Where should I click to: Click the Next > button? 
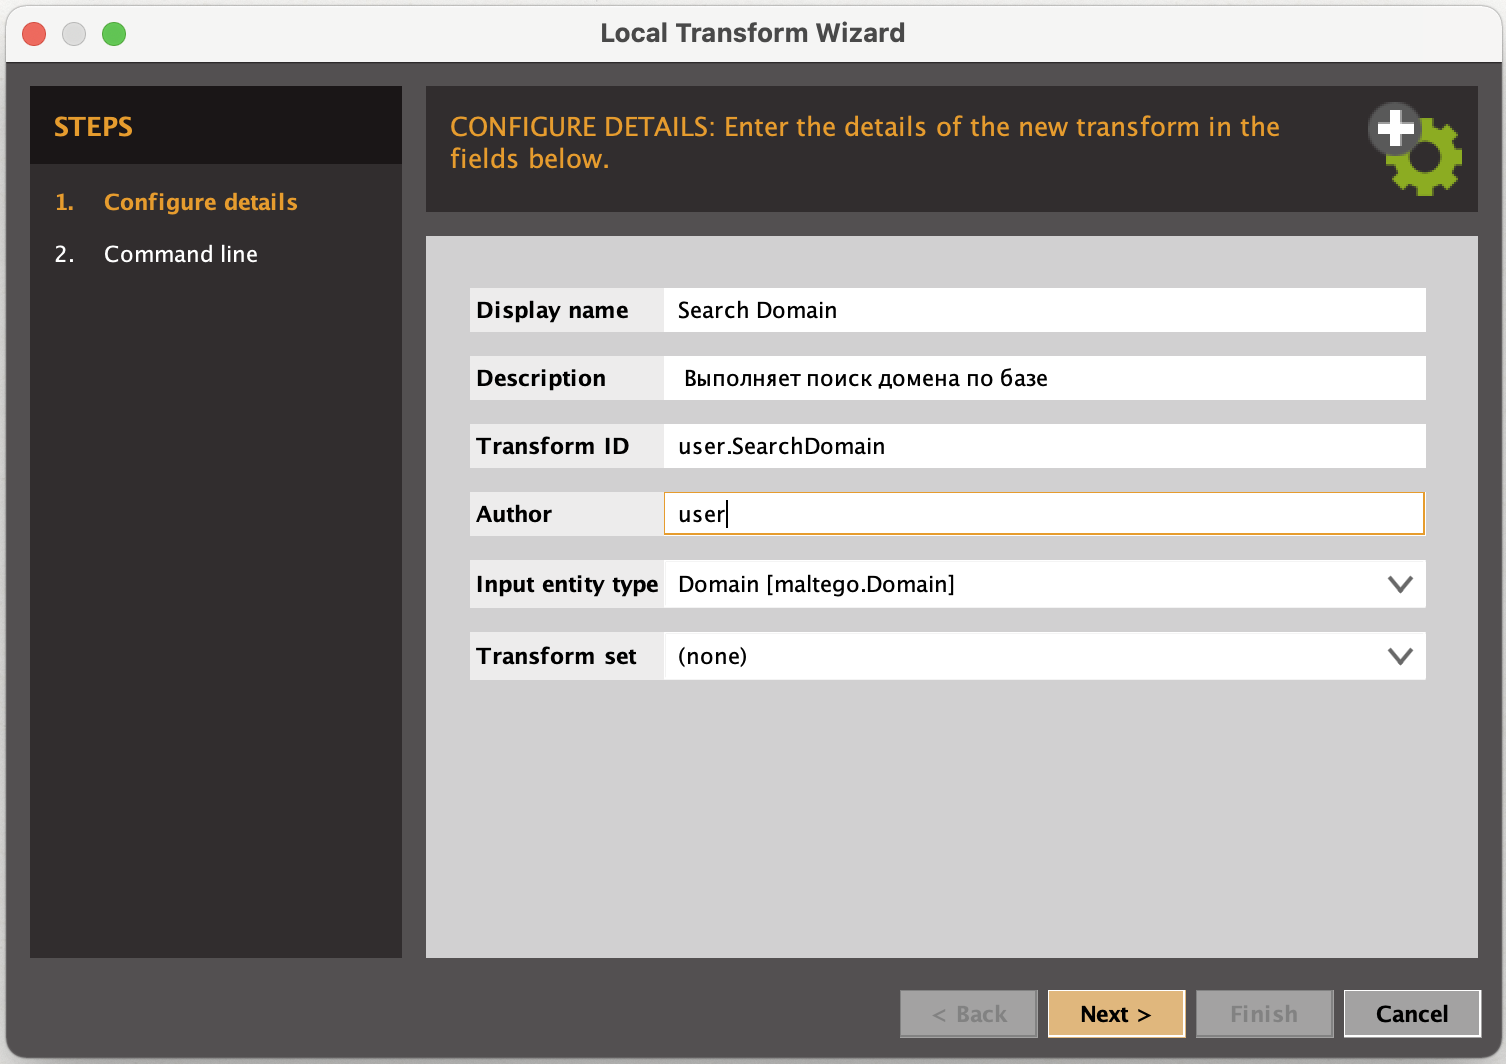point(1116,1014)
